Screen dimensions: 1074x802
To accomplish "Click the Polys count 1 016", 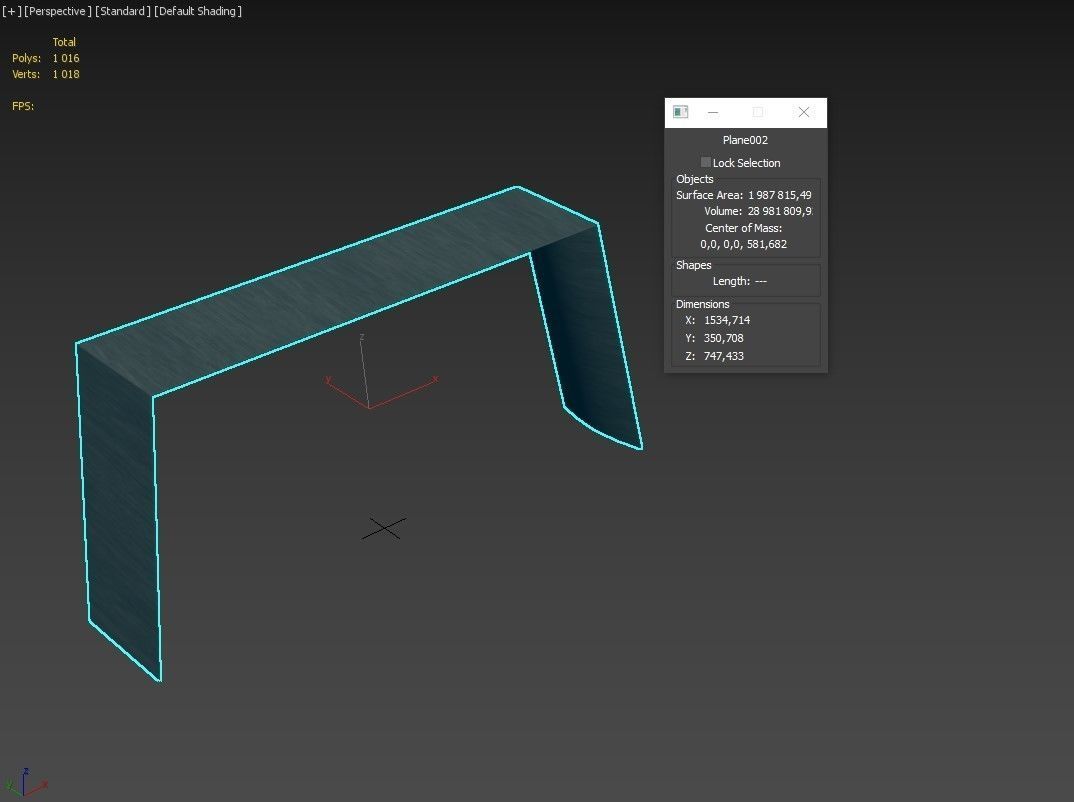I will point(66,58).
